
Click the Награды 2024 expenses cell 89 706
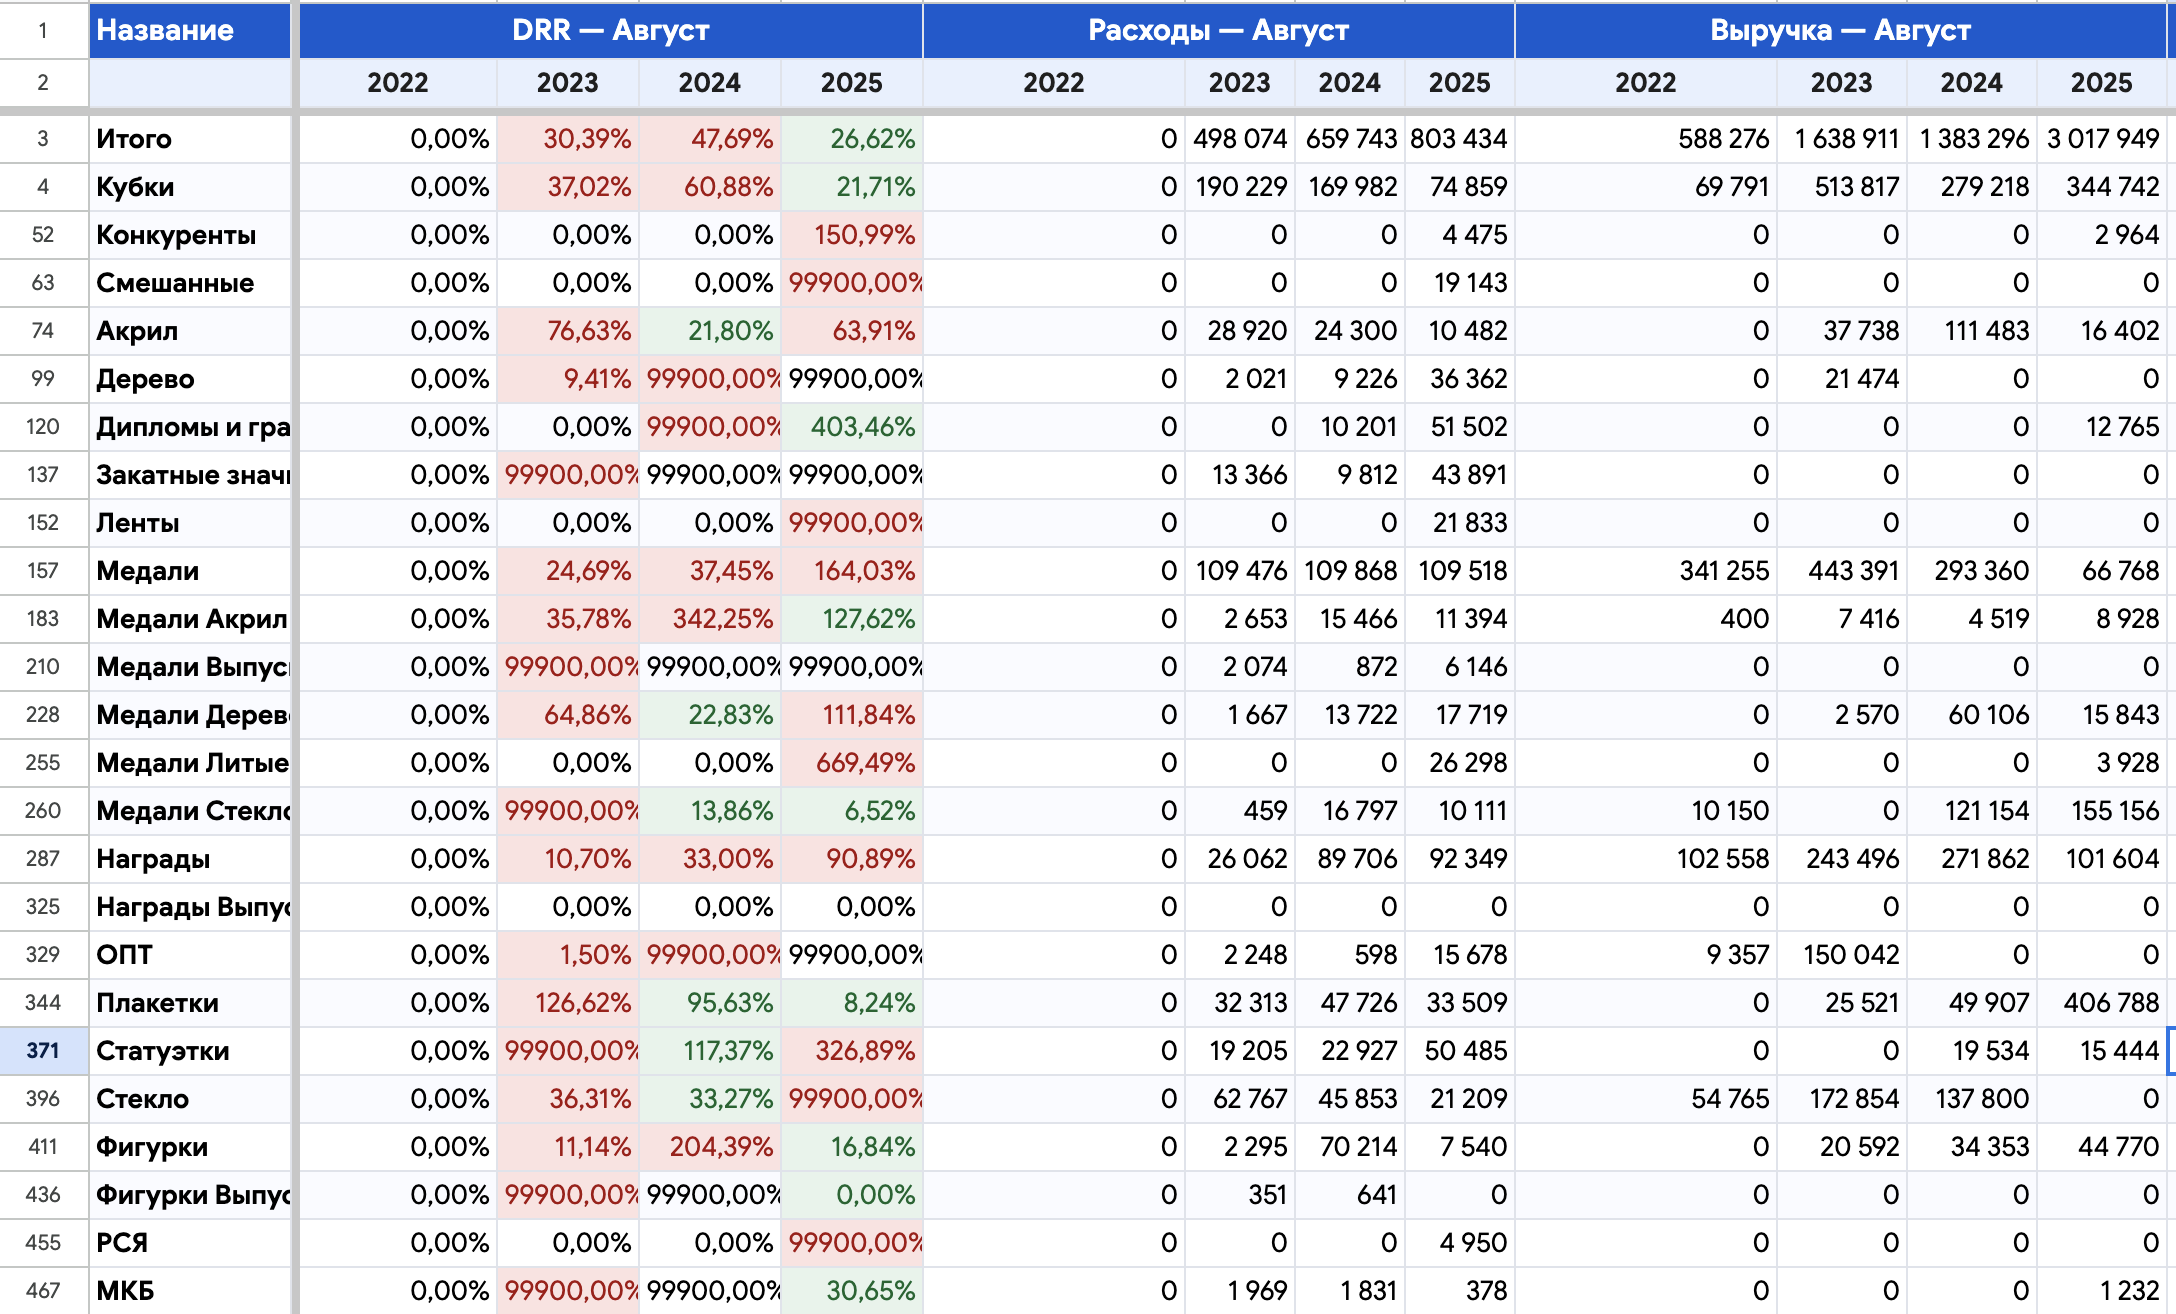coord(1350,859)
